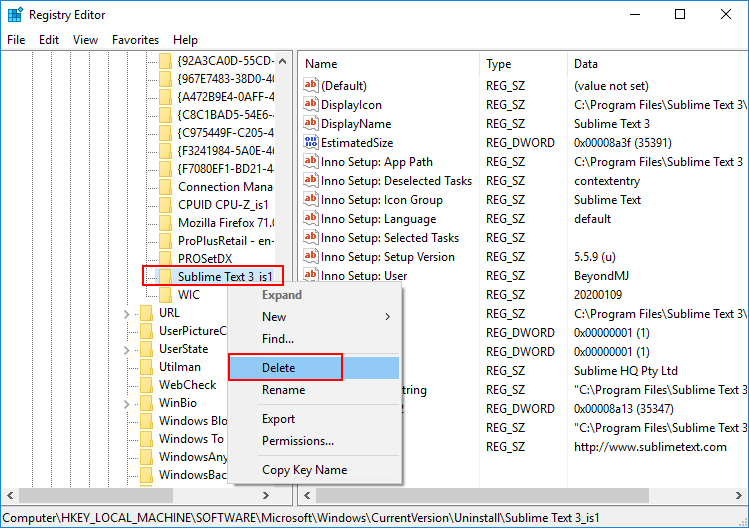Click the values pane horizontal scrollbar thumb
Image resolution: width=749 pixels, height=528 pixels.
click(x=482, y=496)
